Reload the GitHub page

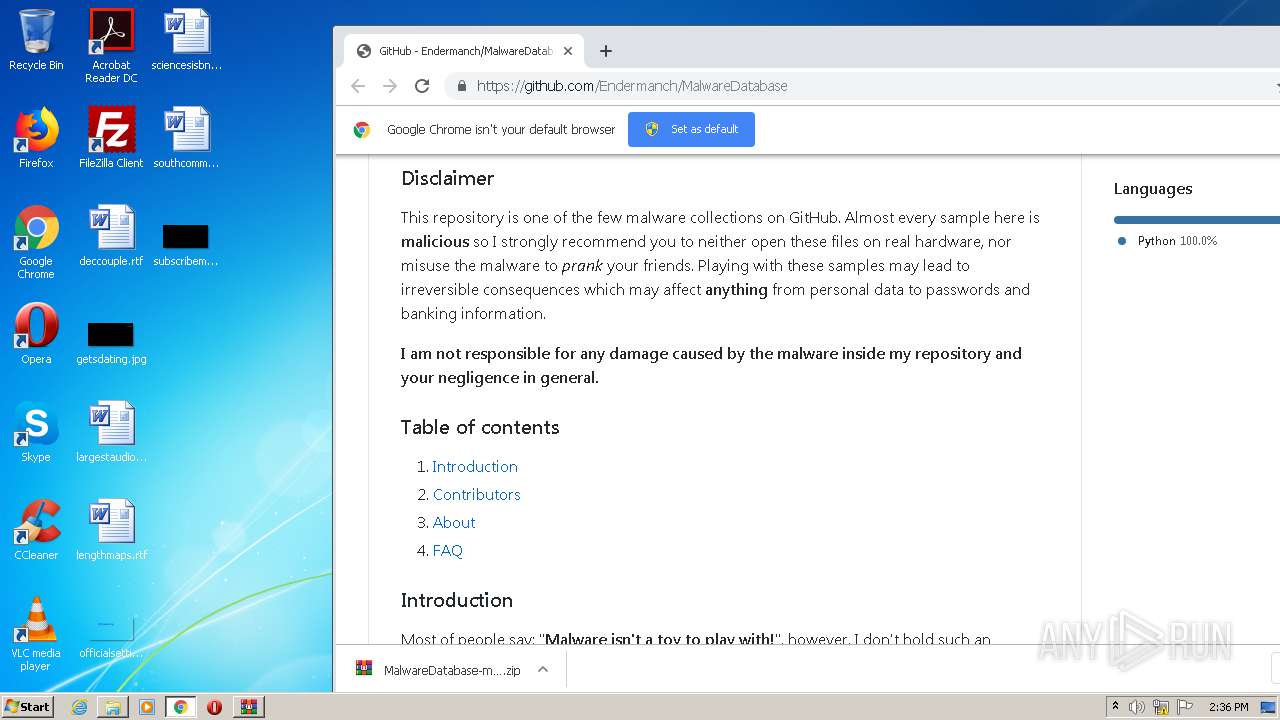[x=422, y=86]
